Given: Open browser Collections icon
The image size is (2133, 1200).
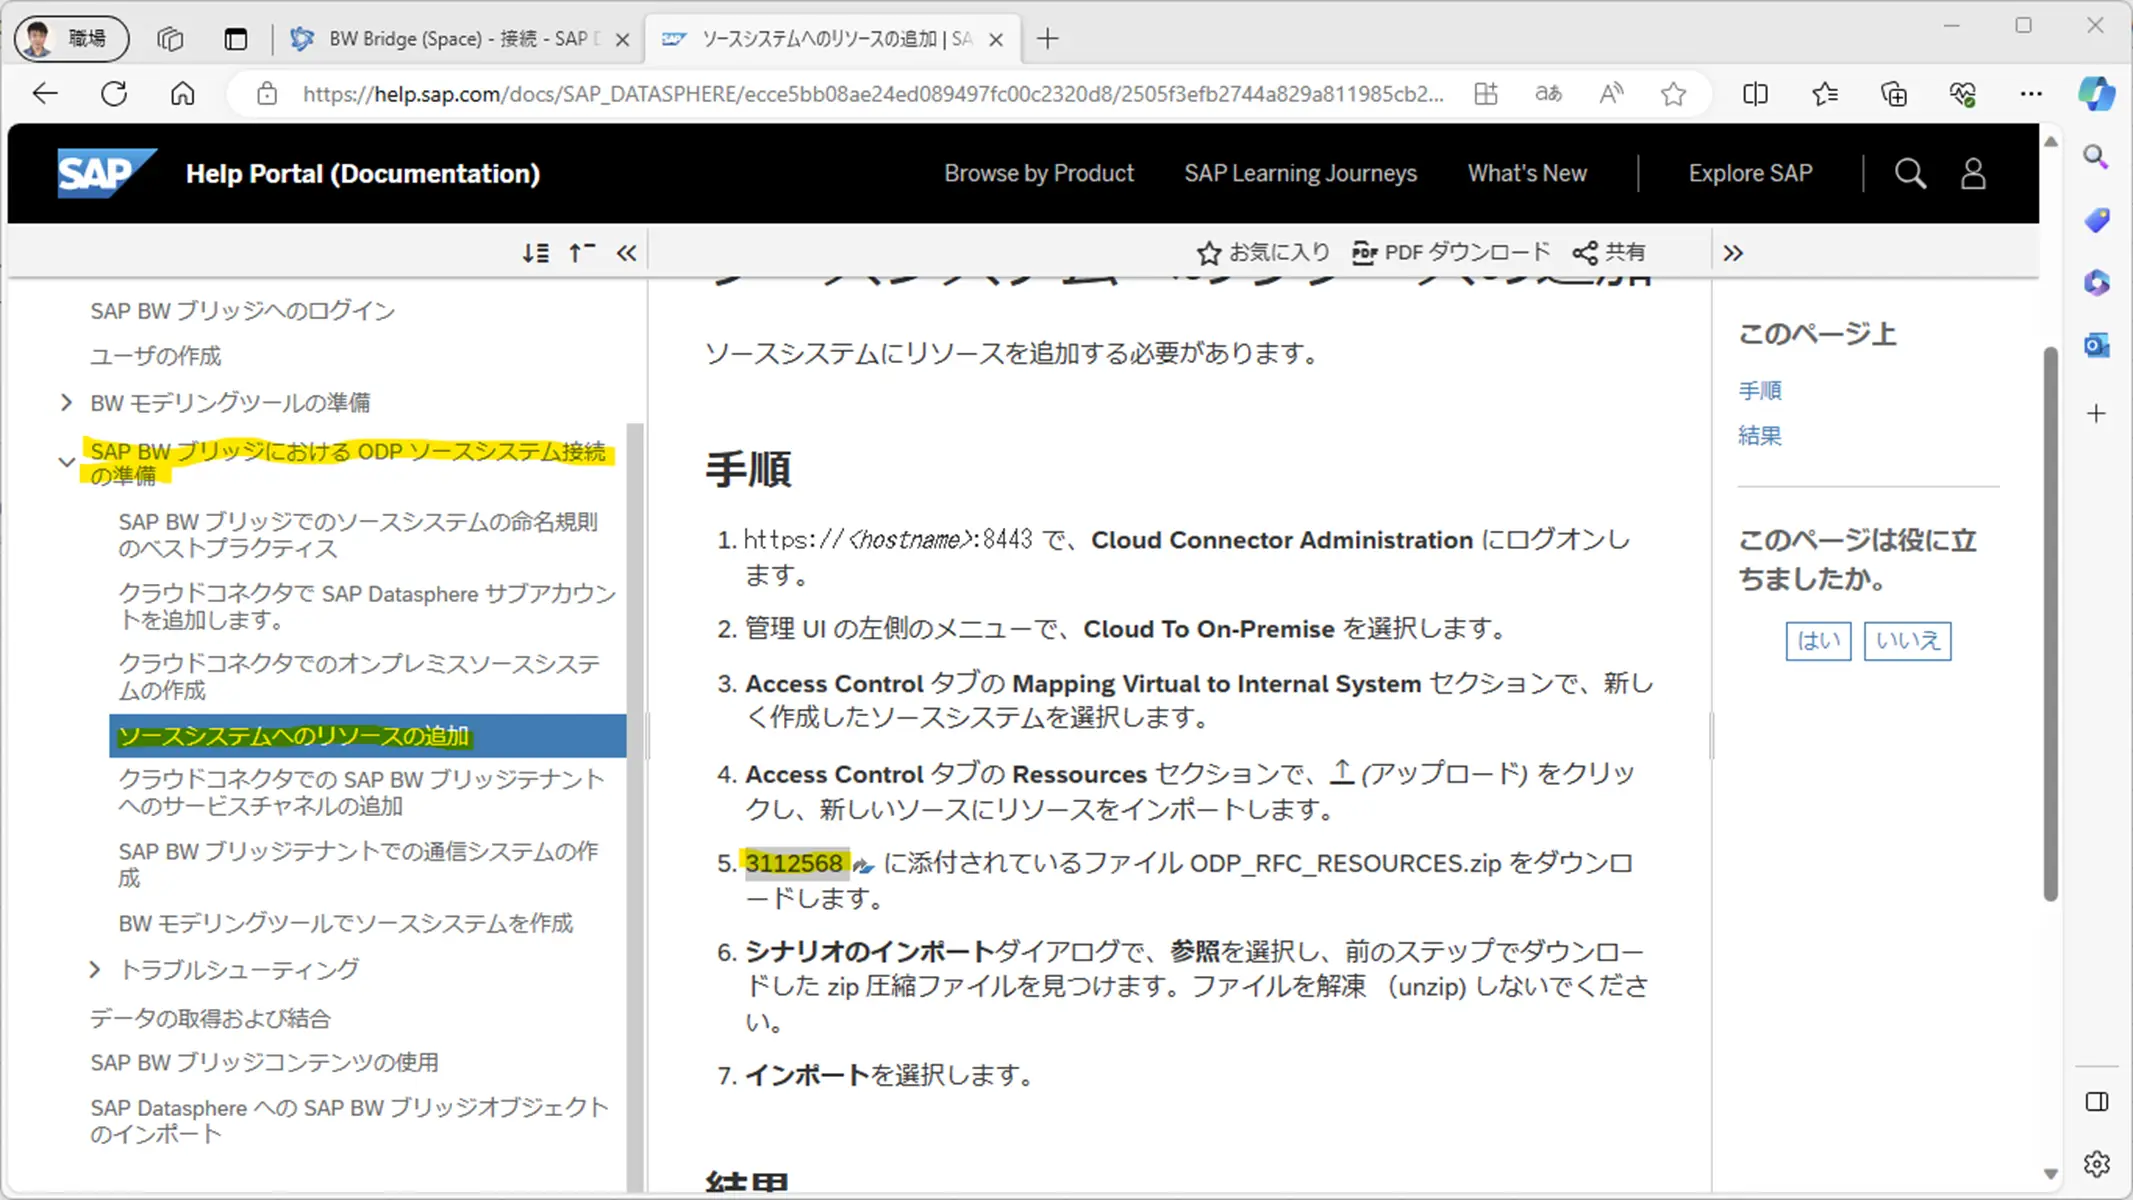Looking at the screenshot, I should (x=1894, y=94).
